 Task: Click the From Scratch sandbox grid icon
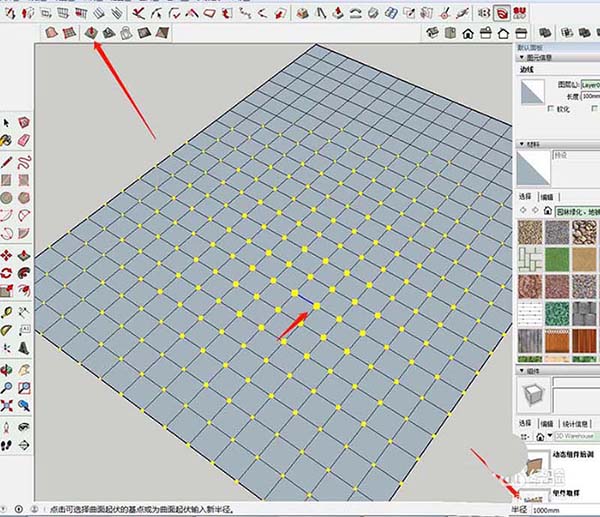tap(70, 33)
